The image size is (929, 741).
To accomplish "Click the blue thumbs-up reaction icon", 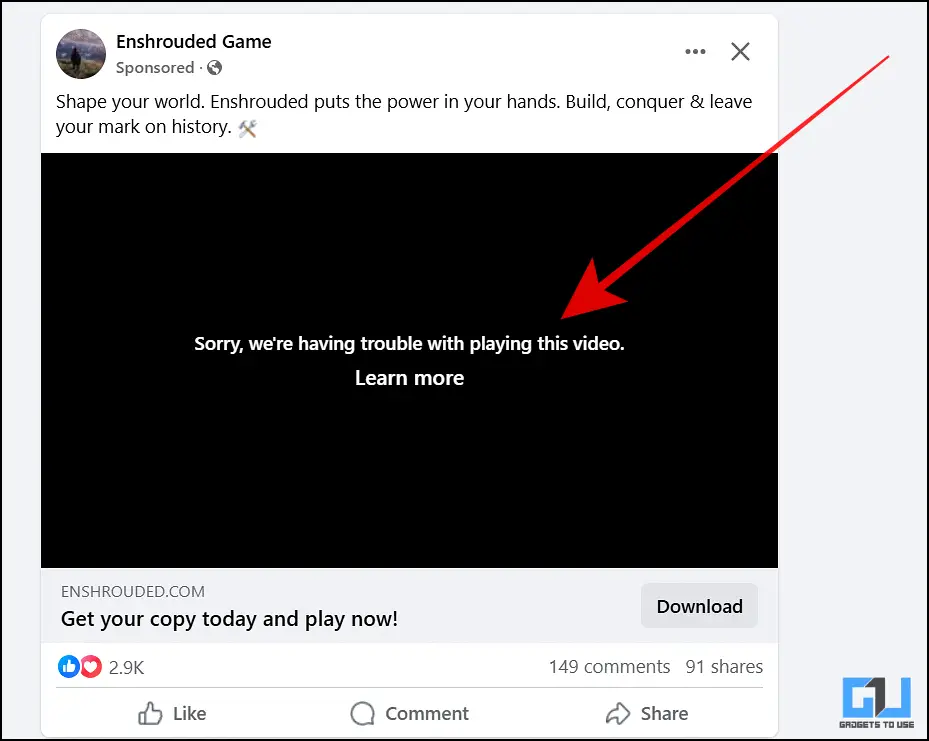I will point(69,667).
